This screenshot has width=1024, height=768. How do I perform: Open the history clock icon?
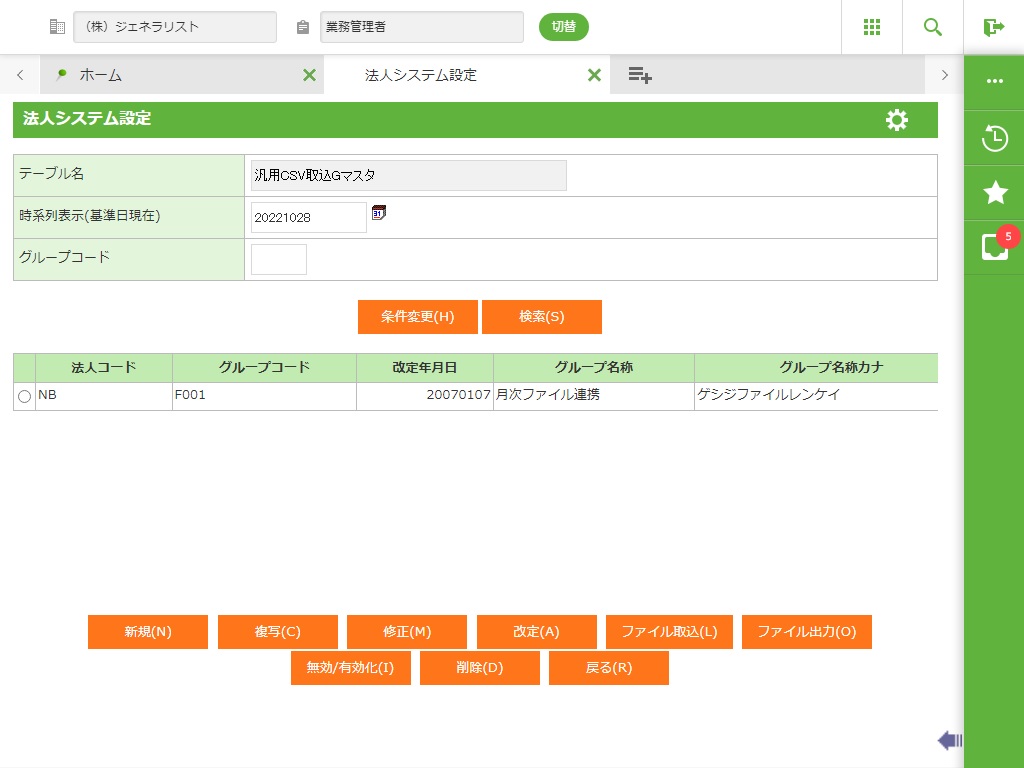[994, 138]
